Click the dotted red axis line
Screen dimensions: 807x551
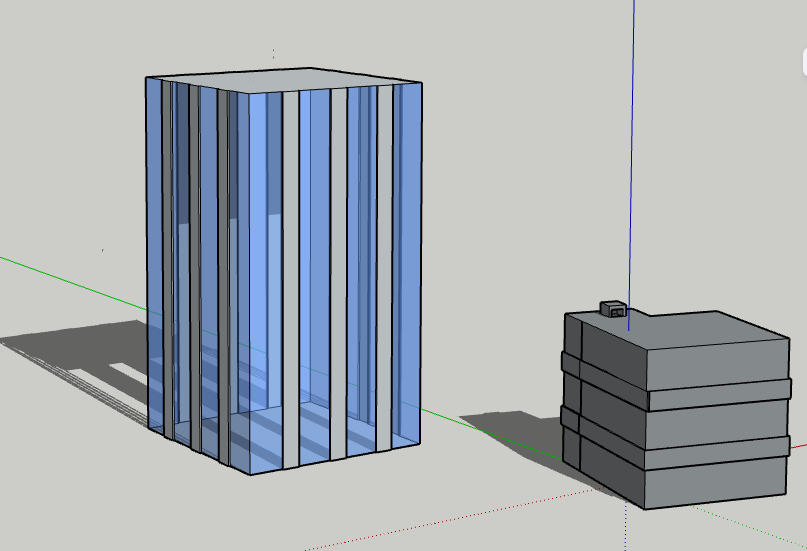click(x=450, y=521)
